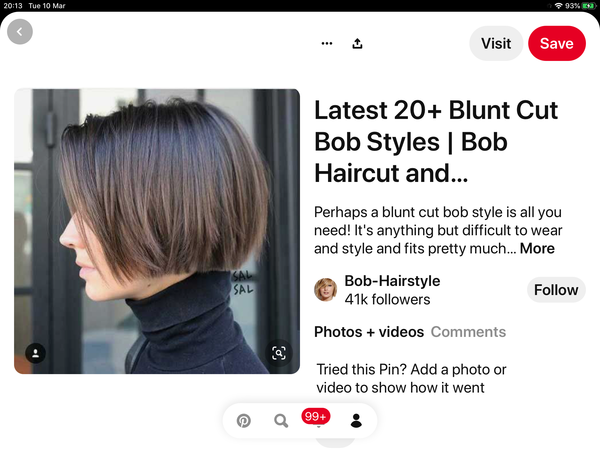
Task: Open the Bob-Hairstyle profile name link
Action: click(392, 281)
